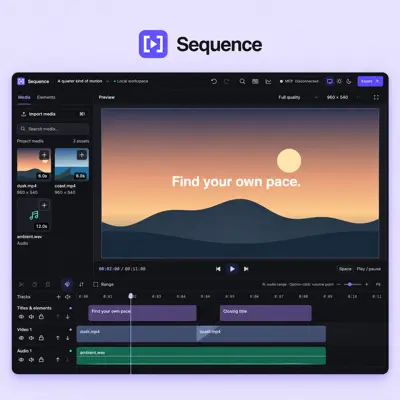
Task: Adjust the timeline zoom slider
Action: pos(352,284)
